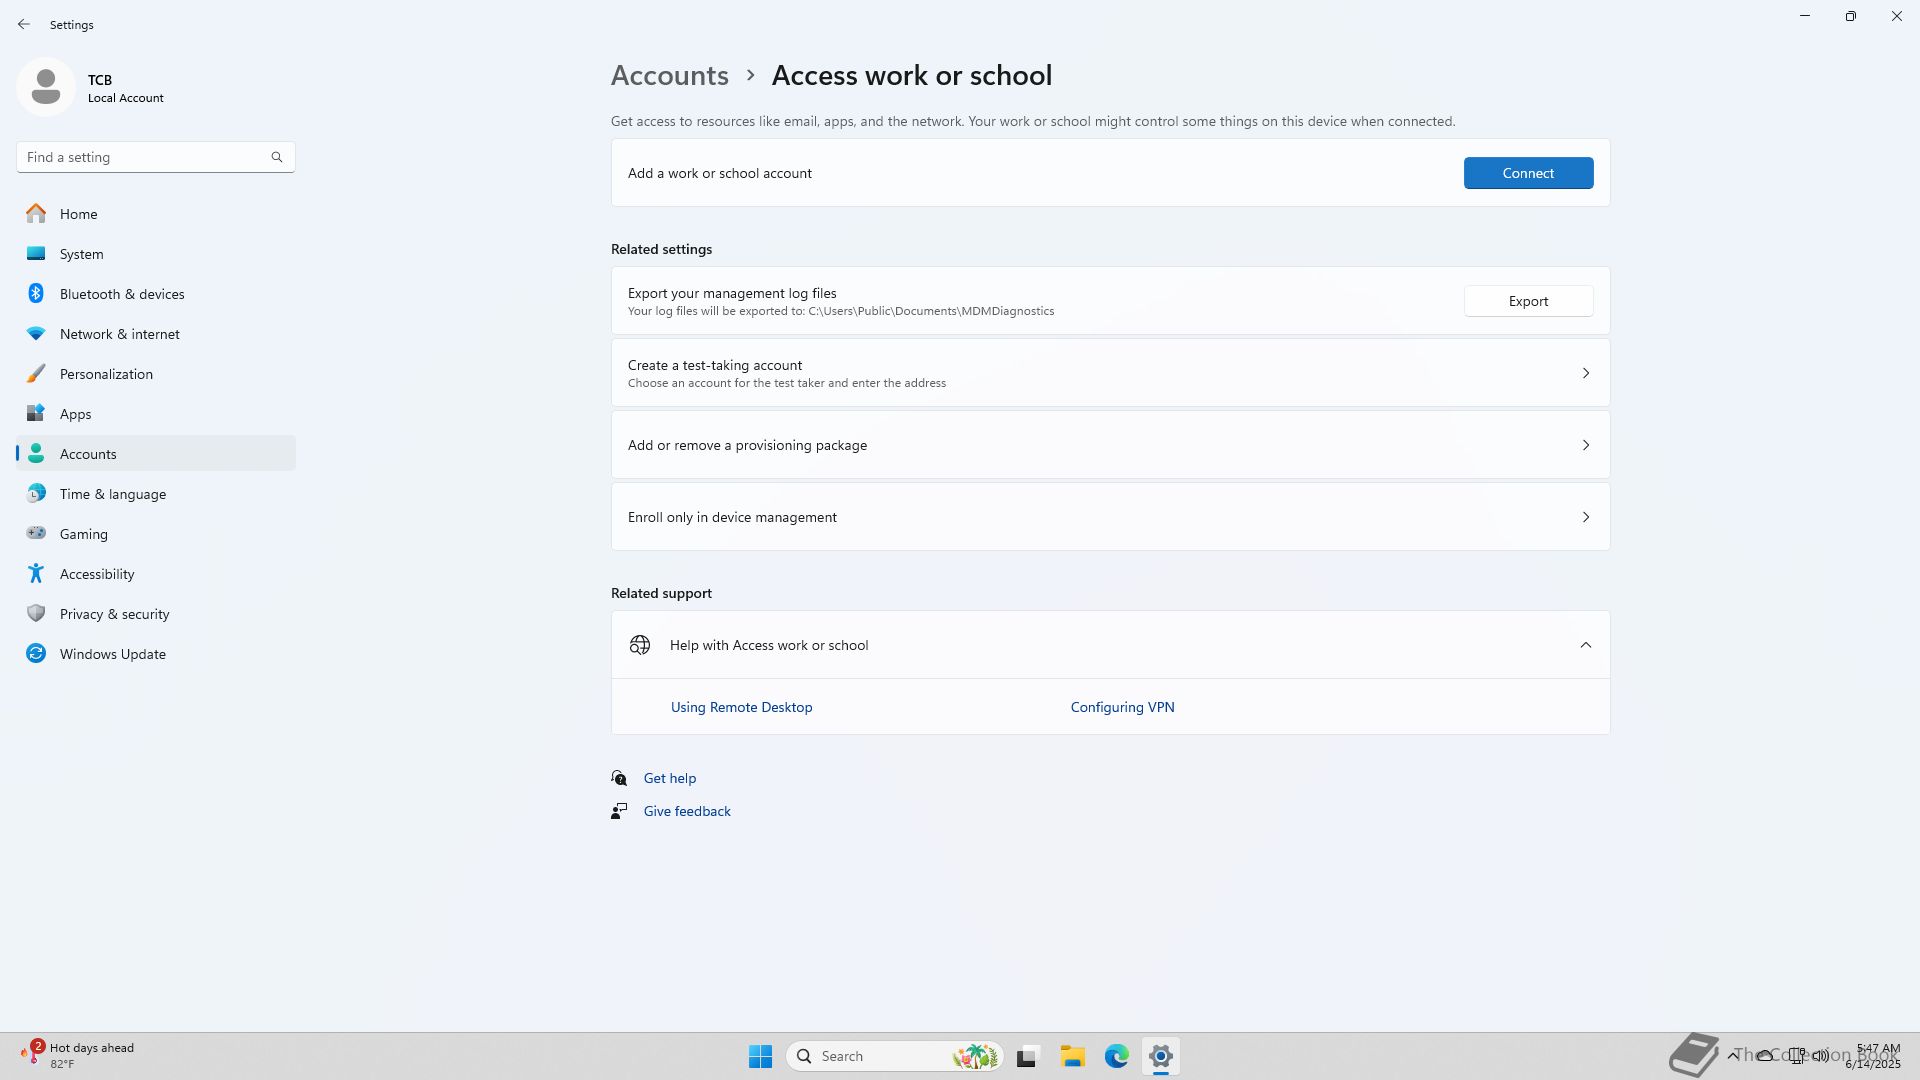Image resolution: width=1920 pixels, height=1080 pixels.
Task: Click the search magnifier icon in Find a setting
Action: (x=277, y=157)
